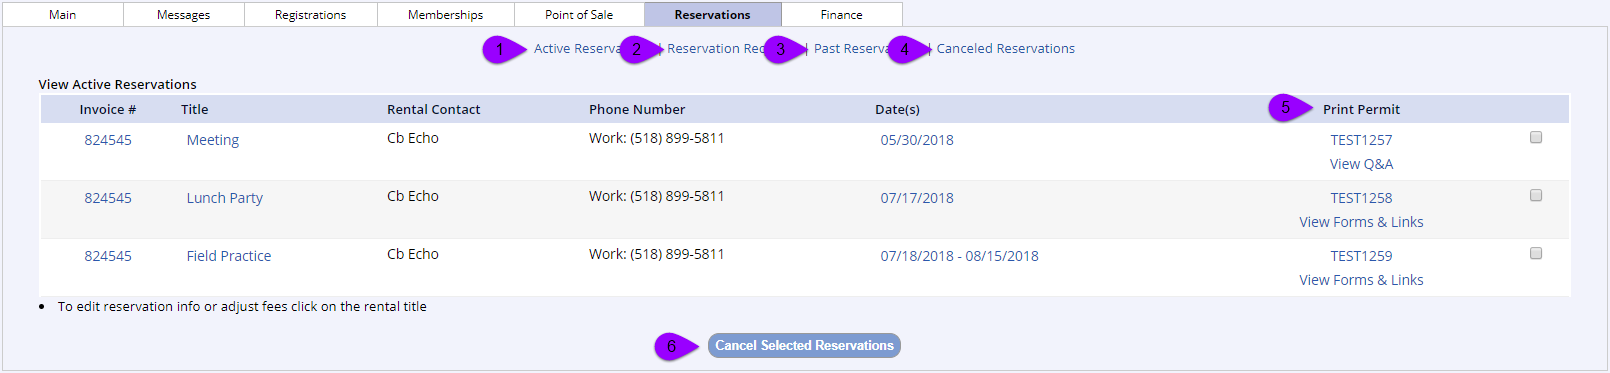Print permit TEST1257

1361,140
